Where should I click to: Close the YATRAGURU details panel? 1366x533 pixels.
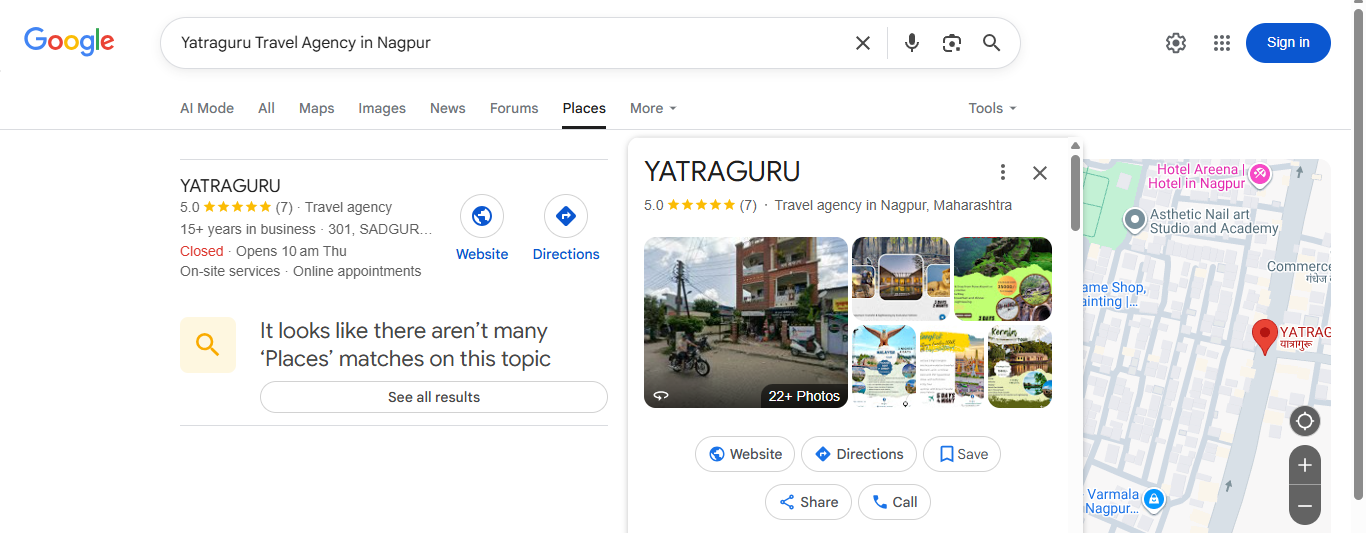click(x=1040, y=172)
